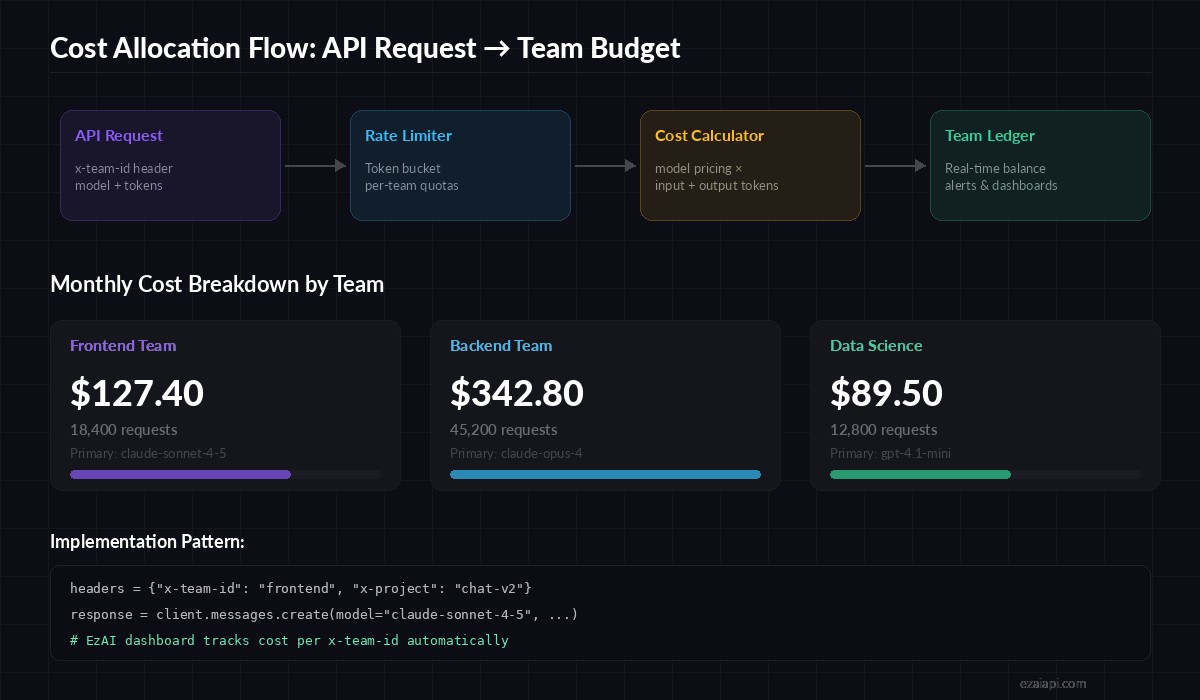The image size is (1200, 700).
Task: Click the Monthly Cost Breakdown heading
Action: (217, 284)
